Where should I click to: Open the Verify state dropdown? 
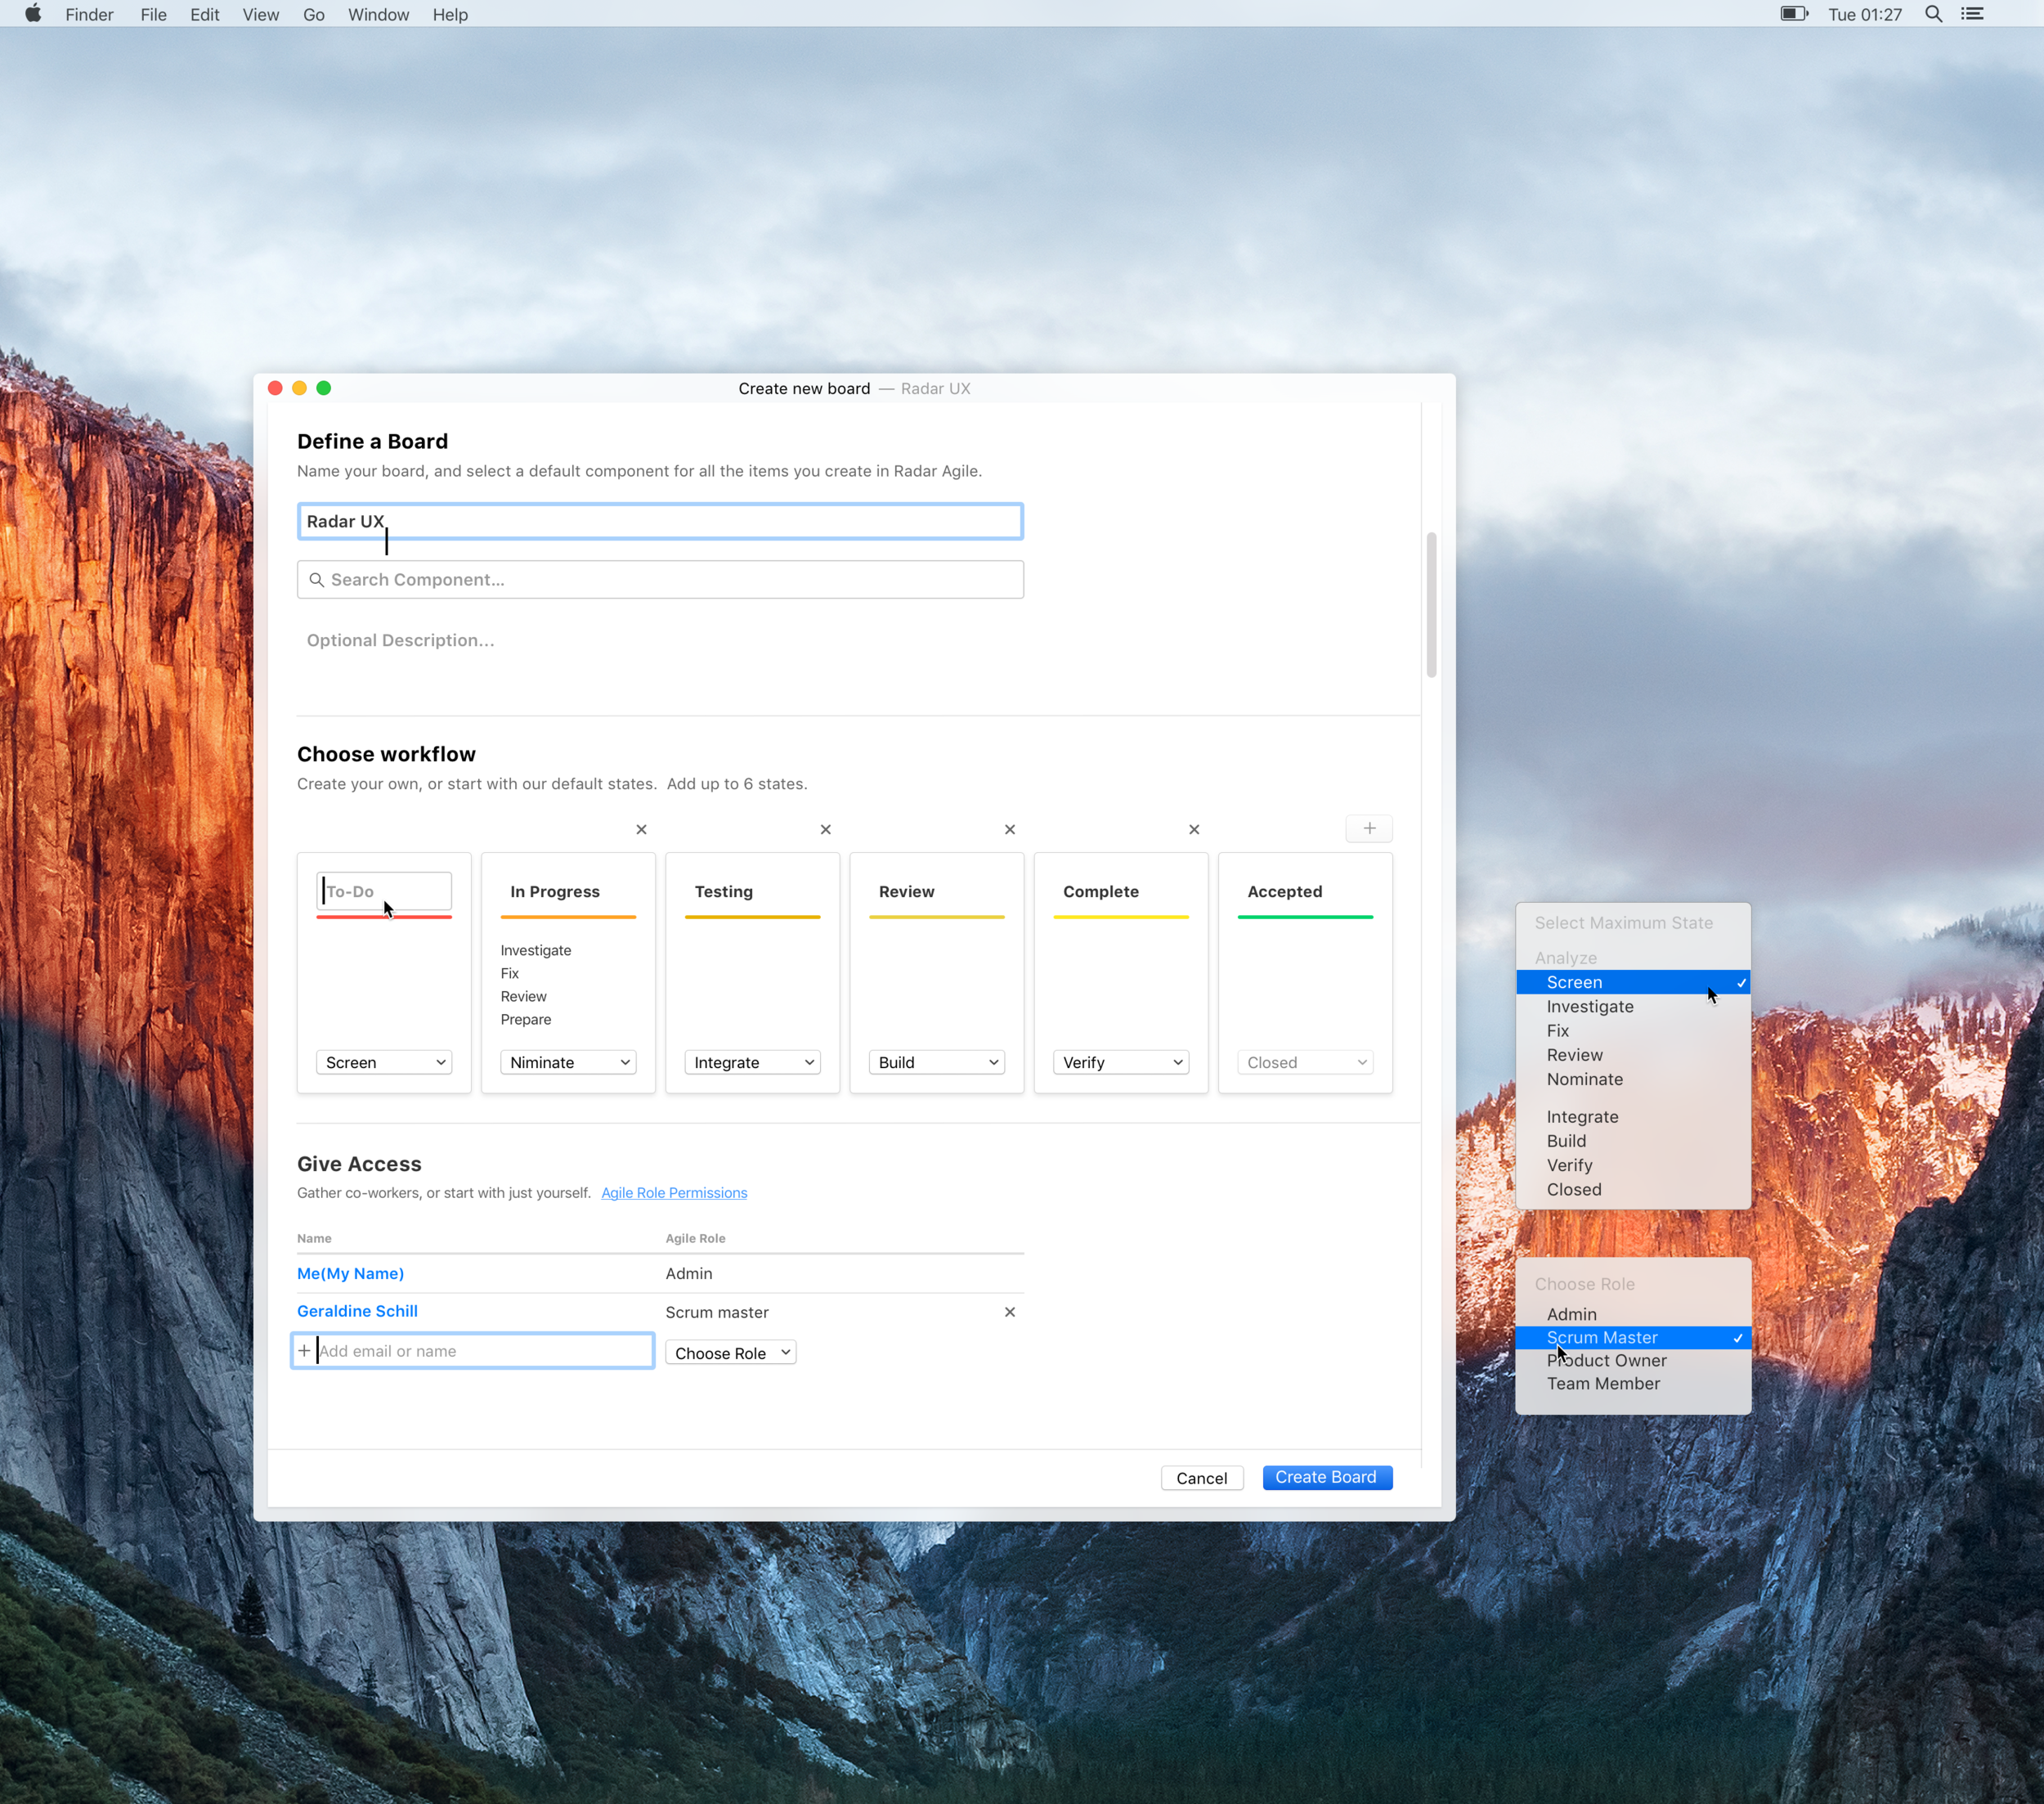tap(1120, 1062)
